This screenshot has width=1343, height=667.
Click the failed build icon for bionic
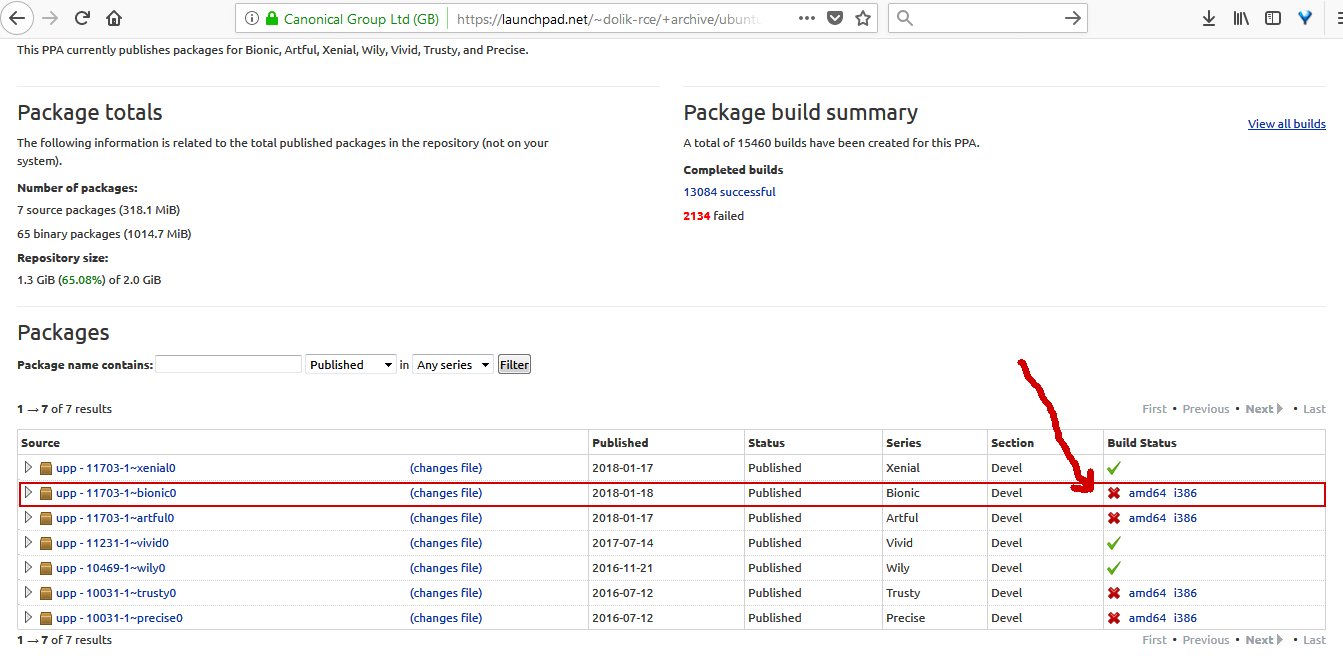[1114, 493]
